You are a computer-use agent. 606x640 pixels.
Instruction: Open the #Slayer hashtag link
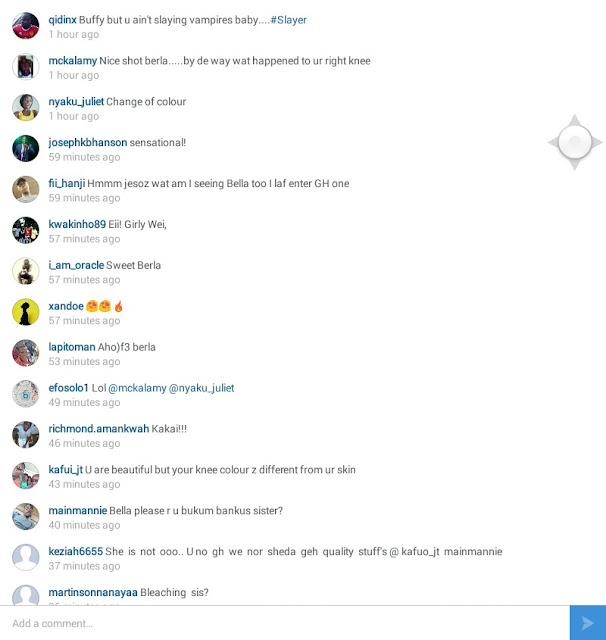(289, 20)
